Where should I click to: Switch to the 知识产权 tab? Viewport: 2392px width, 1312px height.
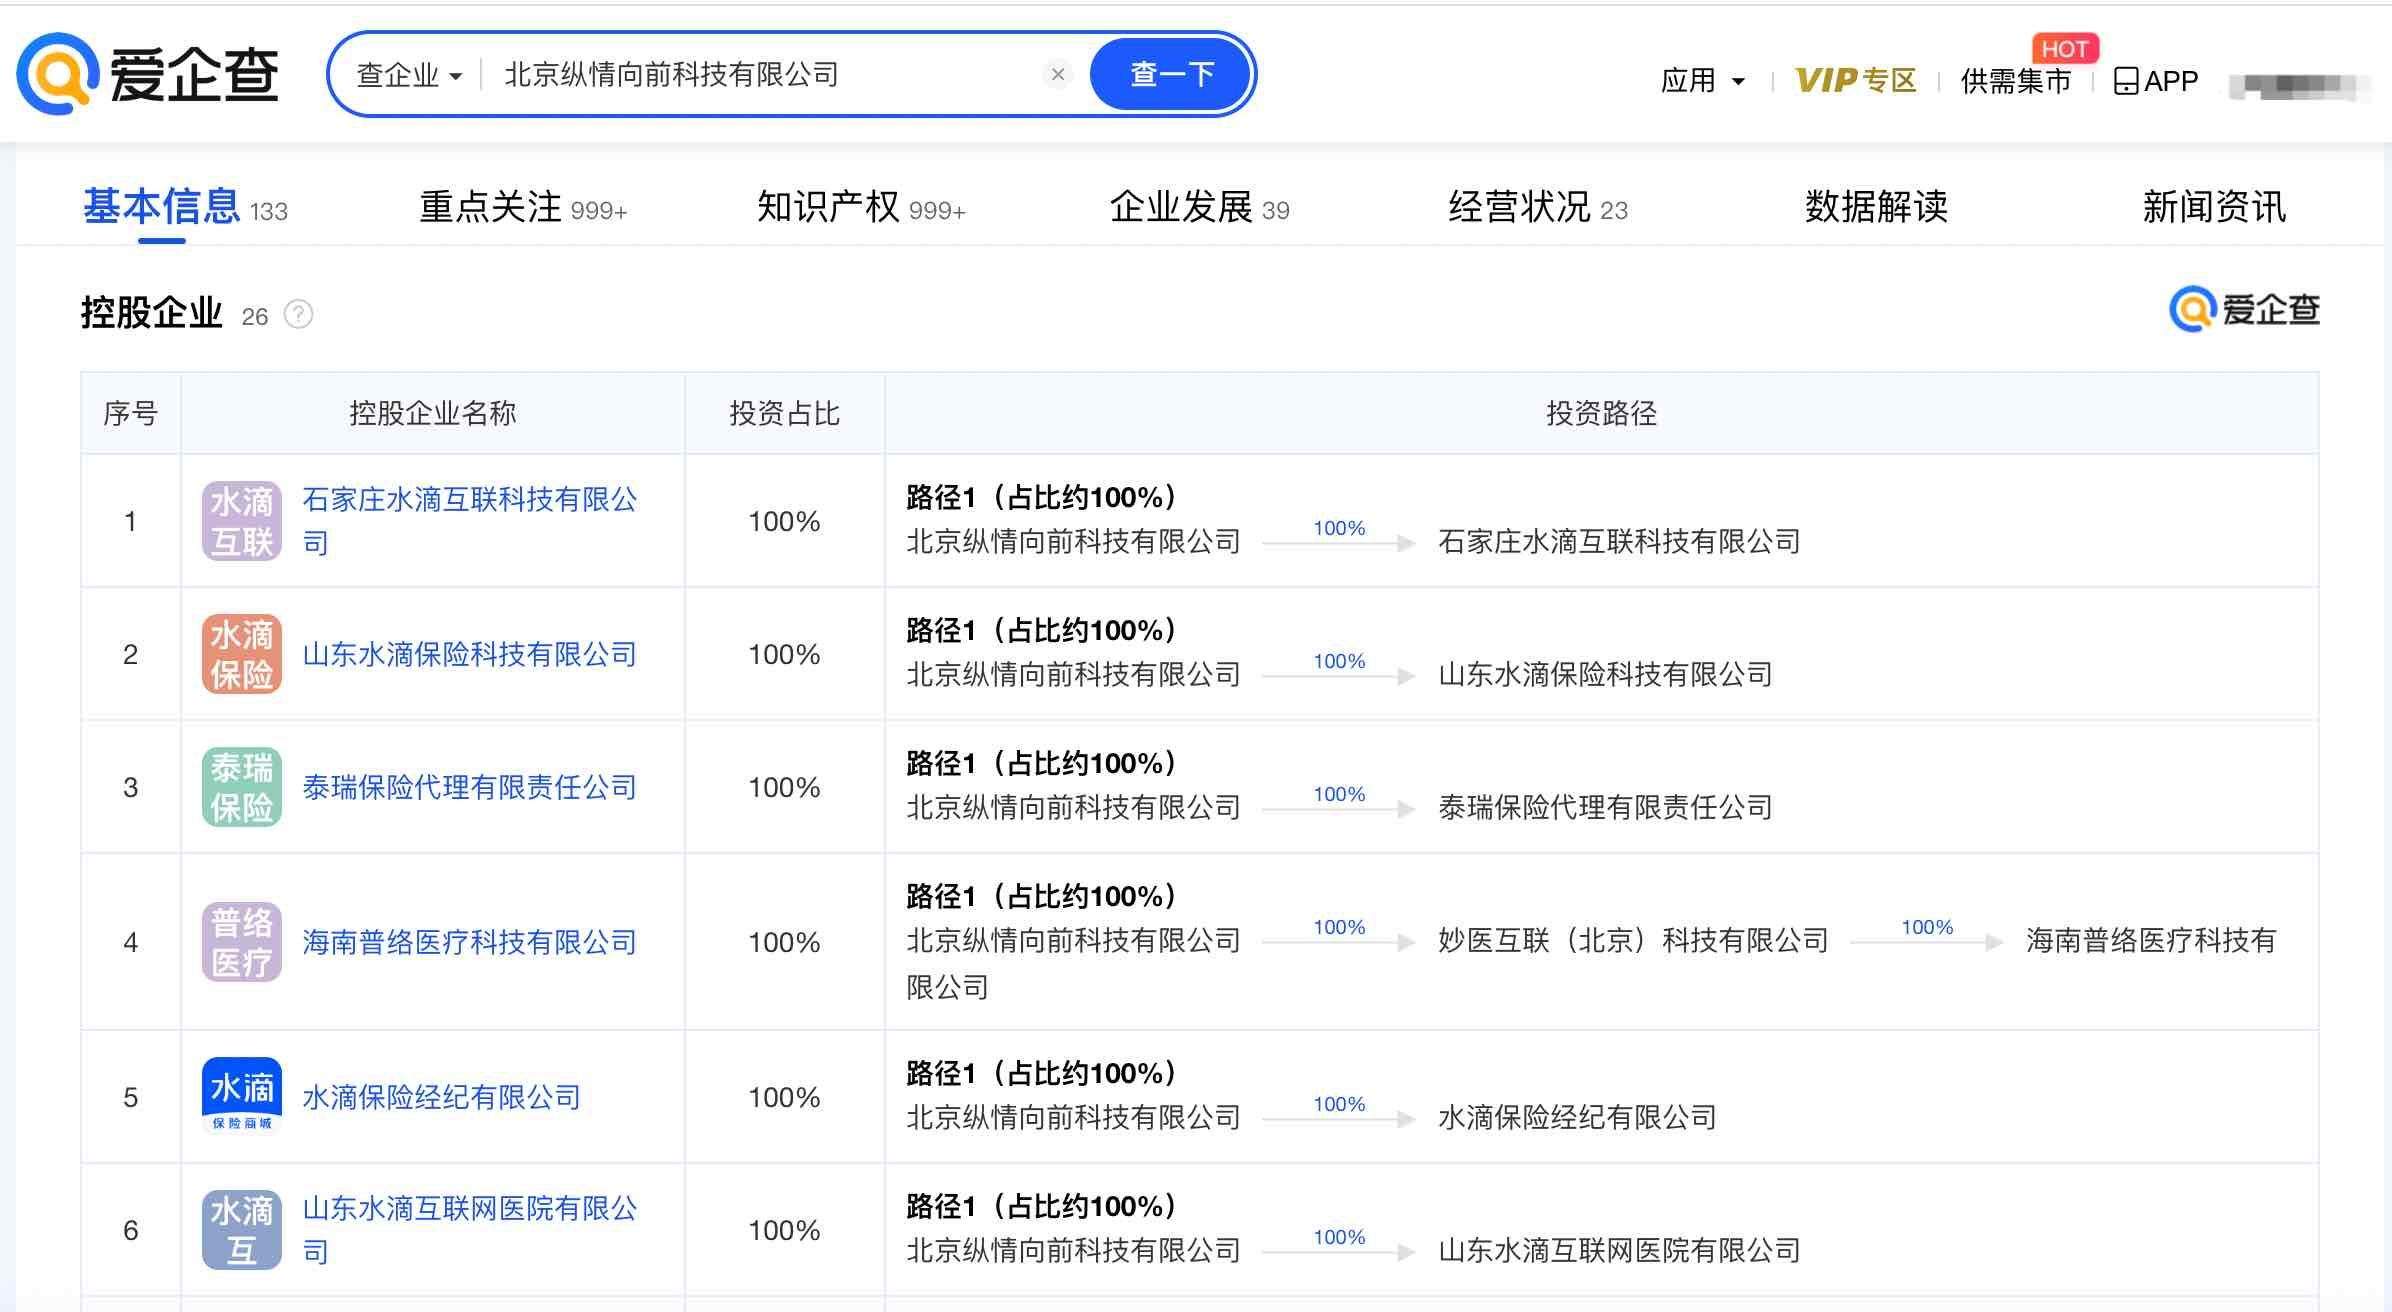[861, 208]
